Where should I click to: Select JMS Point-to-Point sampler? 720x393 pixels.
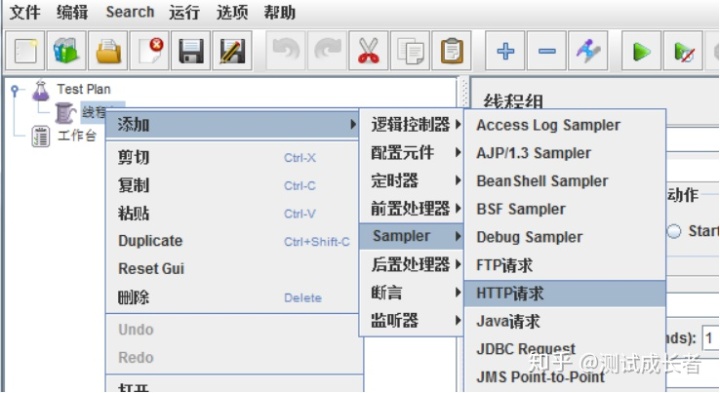pyautogui.click(x=565, y=377)
